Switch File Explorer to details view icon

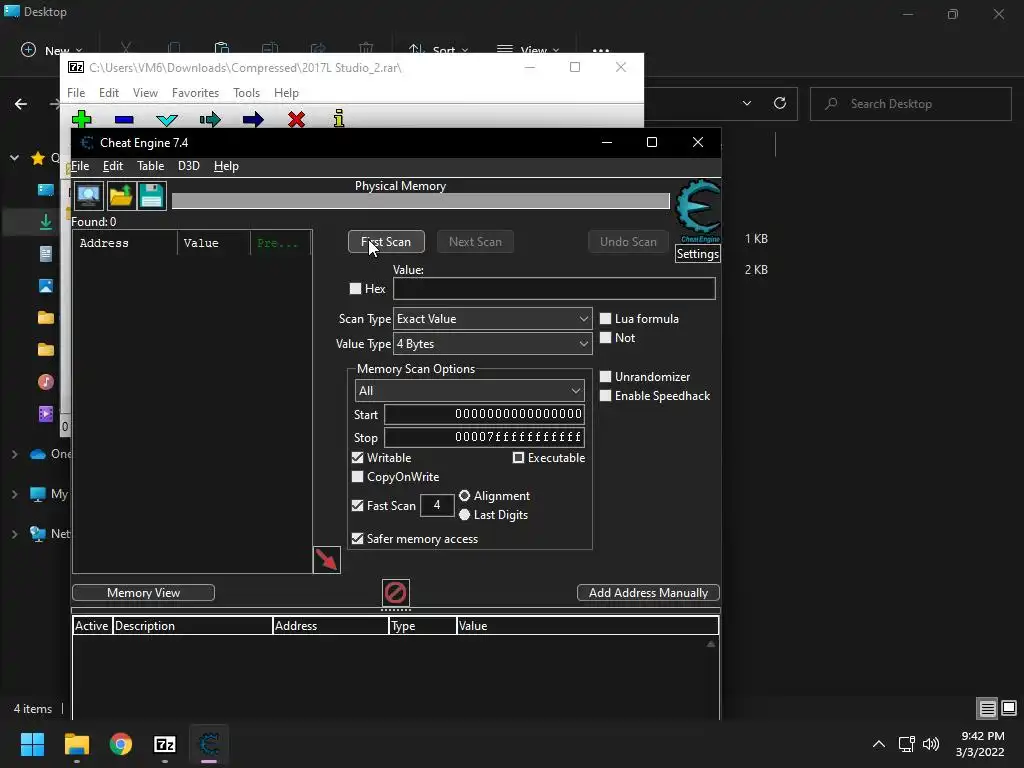point(987,708)
